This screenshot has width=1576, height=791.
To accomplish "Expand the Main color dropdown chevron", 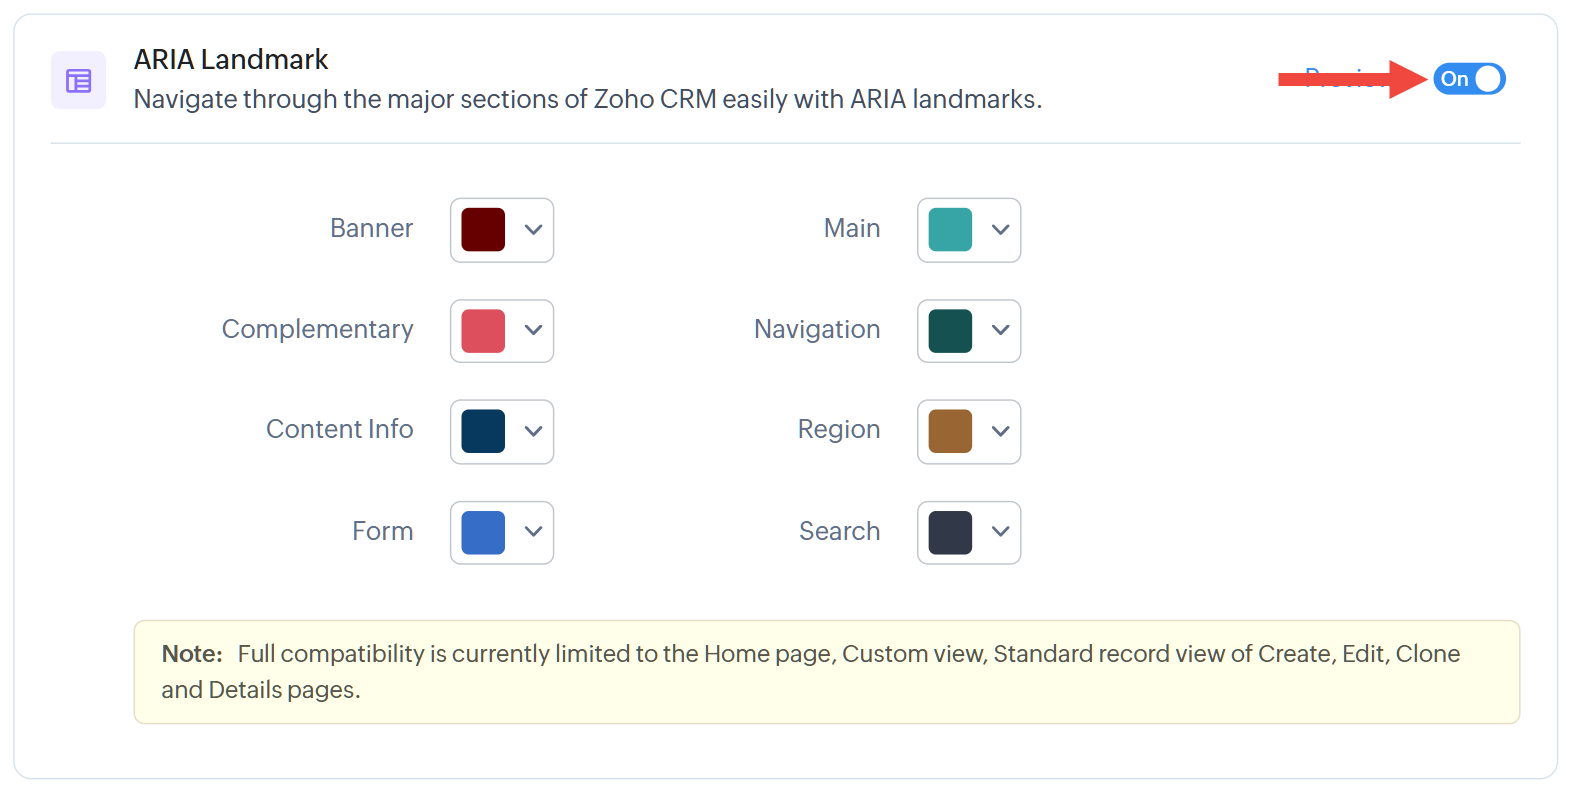I will coord(1000,230).
